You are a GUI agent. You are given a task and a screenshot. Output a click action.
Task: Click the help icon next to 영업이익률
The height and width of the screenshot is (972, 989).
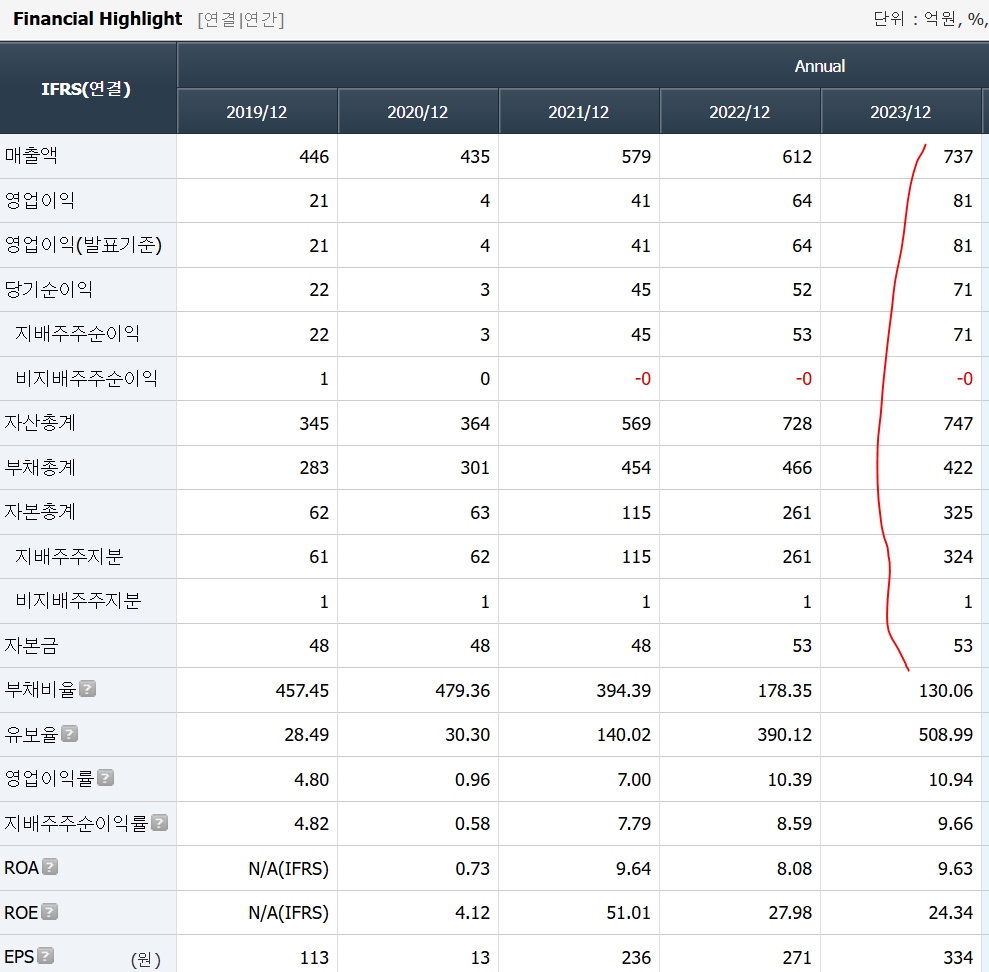106,778
